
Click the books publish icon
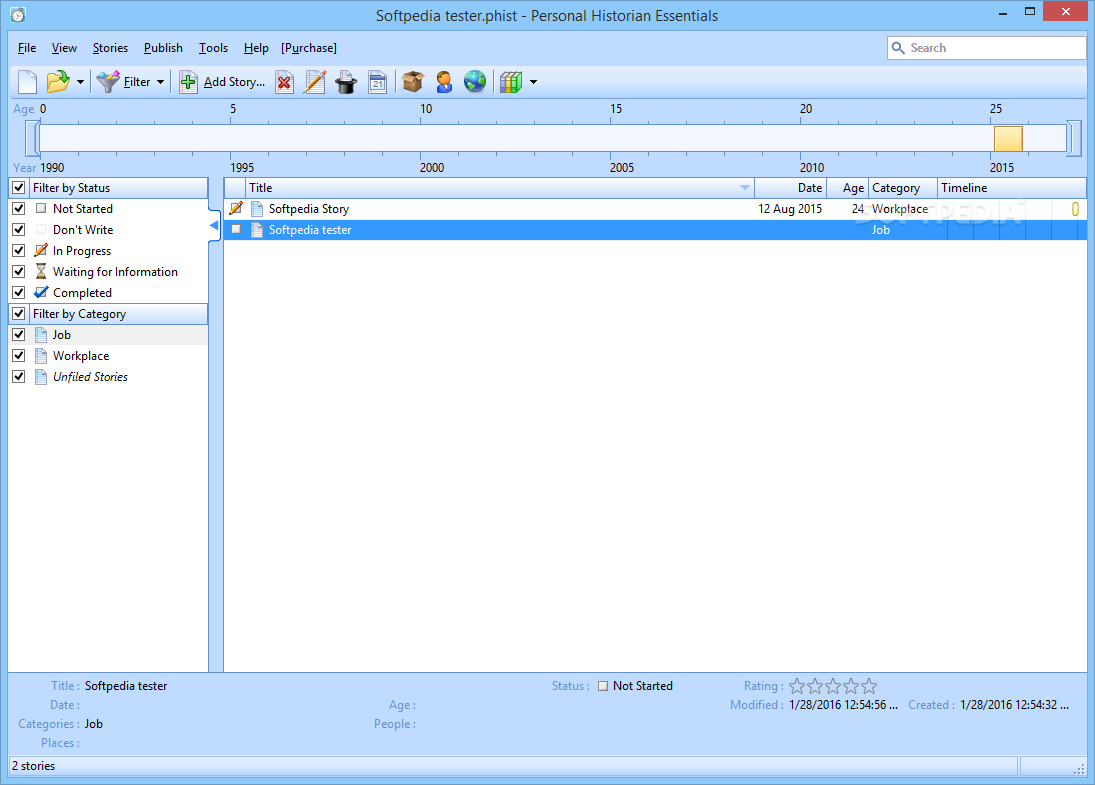(x=510, y=82)
